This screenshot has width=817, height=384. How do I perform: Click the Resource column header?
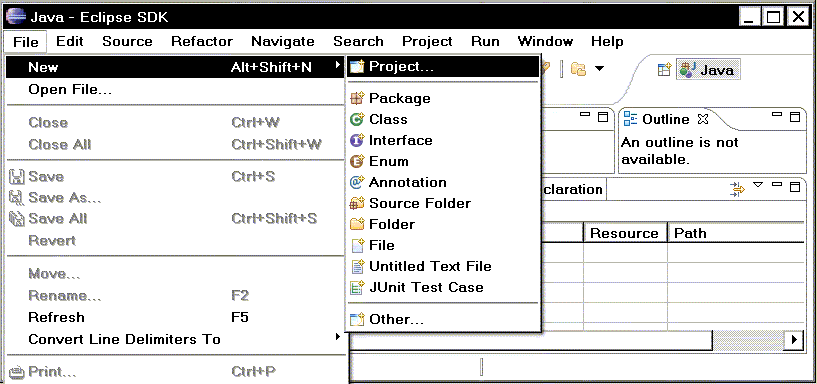pos(625,233)
